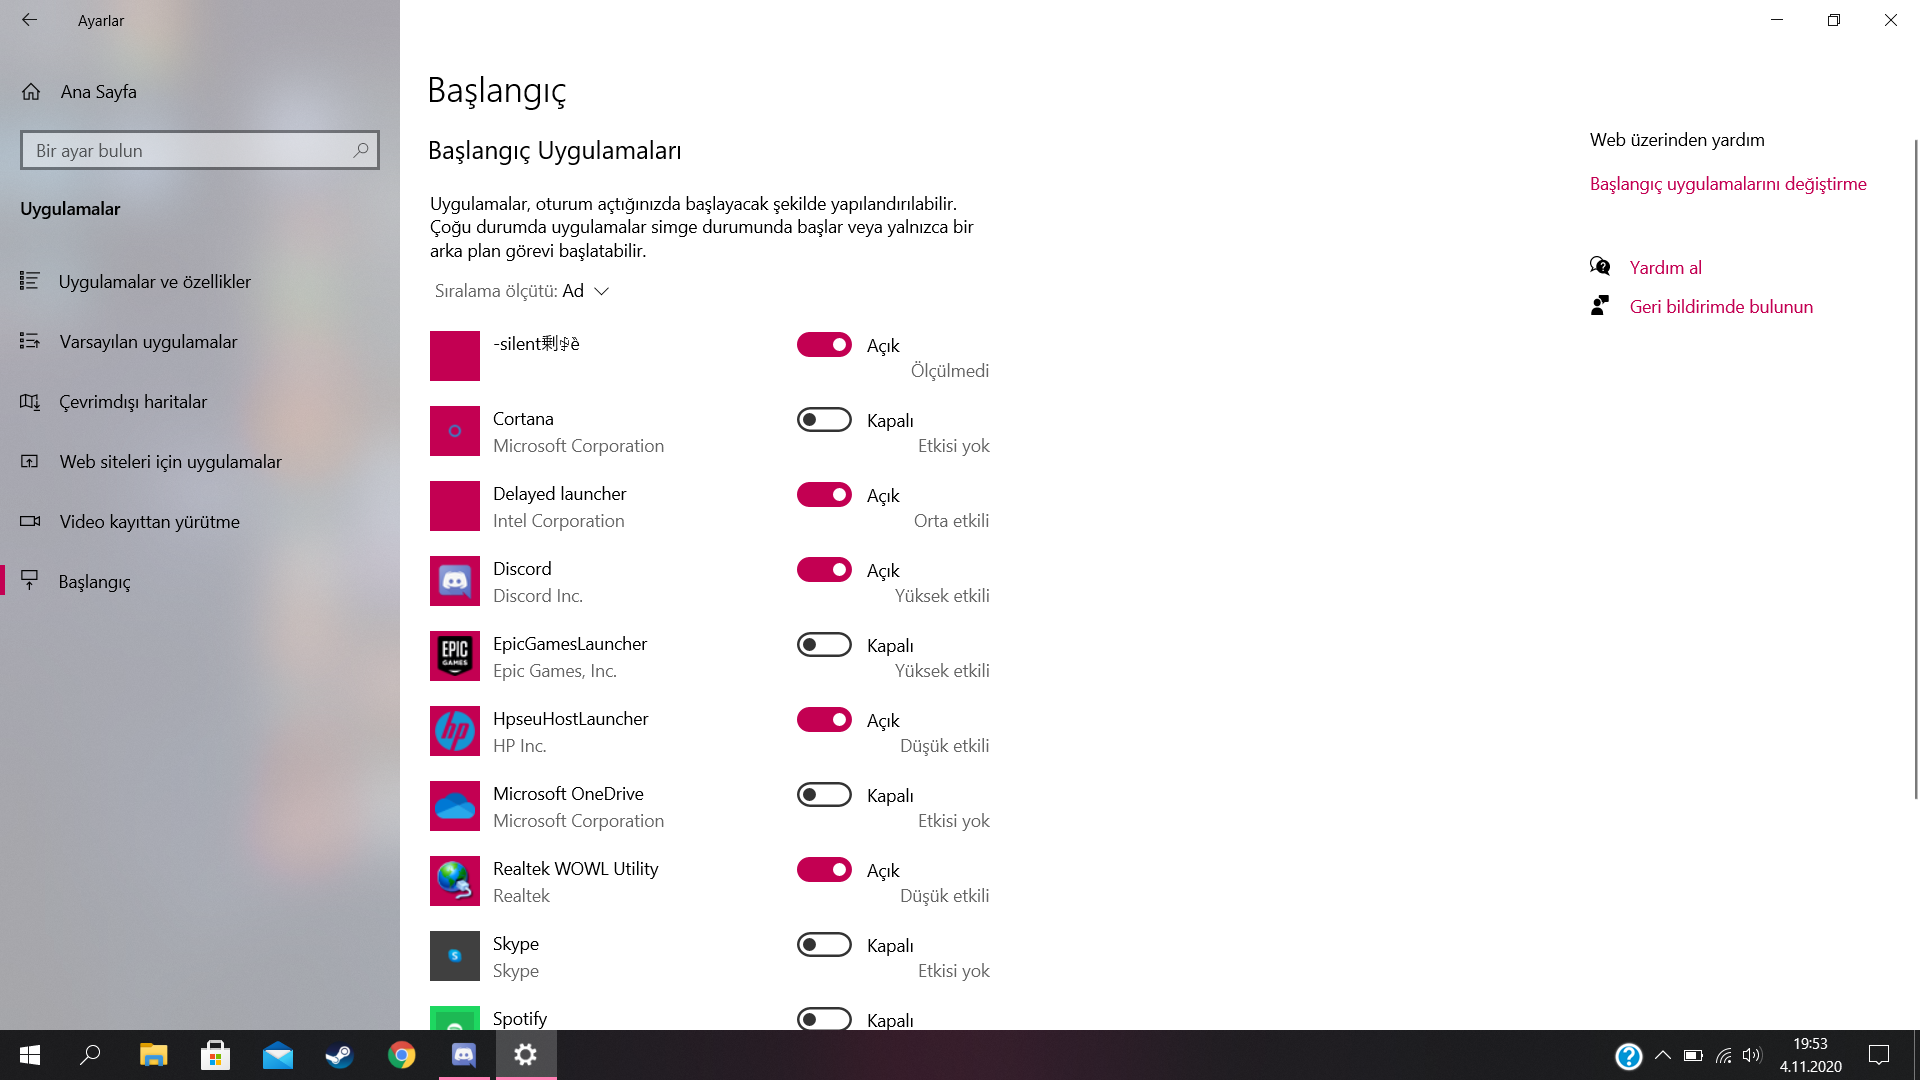Open Video kayıttan yürütme section
Screen dimensions: 1920x1080
pyautogui.click(x=200, y=522)
